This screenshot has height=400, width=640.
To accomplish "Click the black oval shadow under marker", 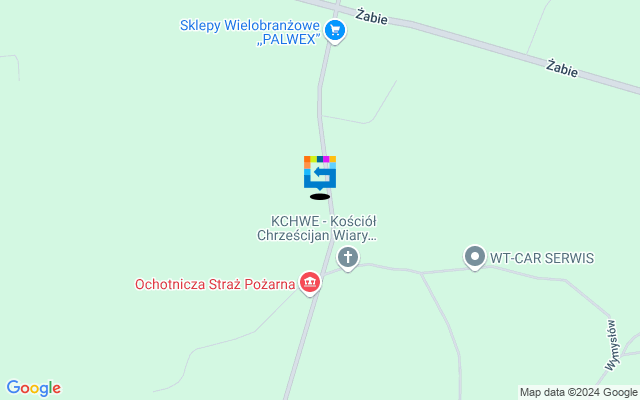I will click(320, 197).
